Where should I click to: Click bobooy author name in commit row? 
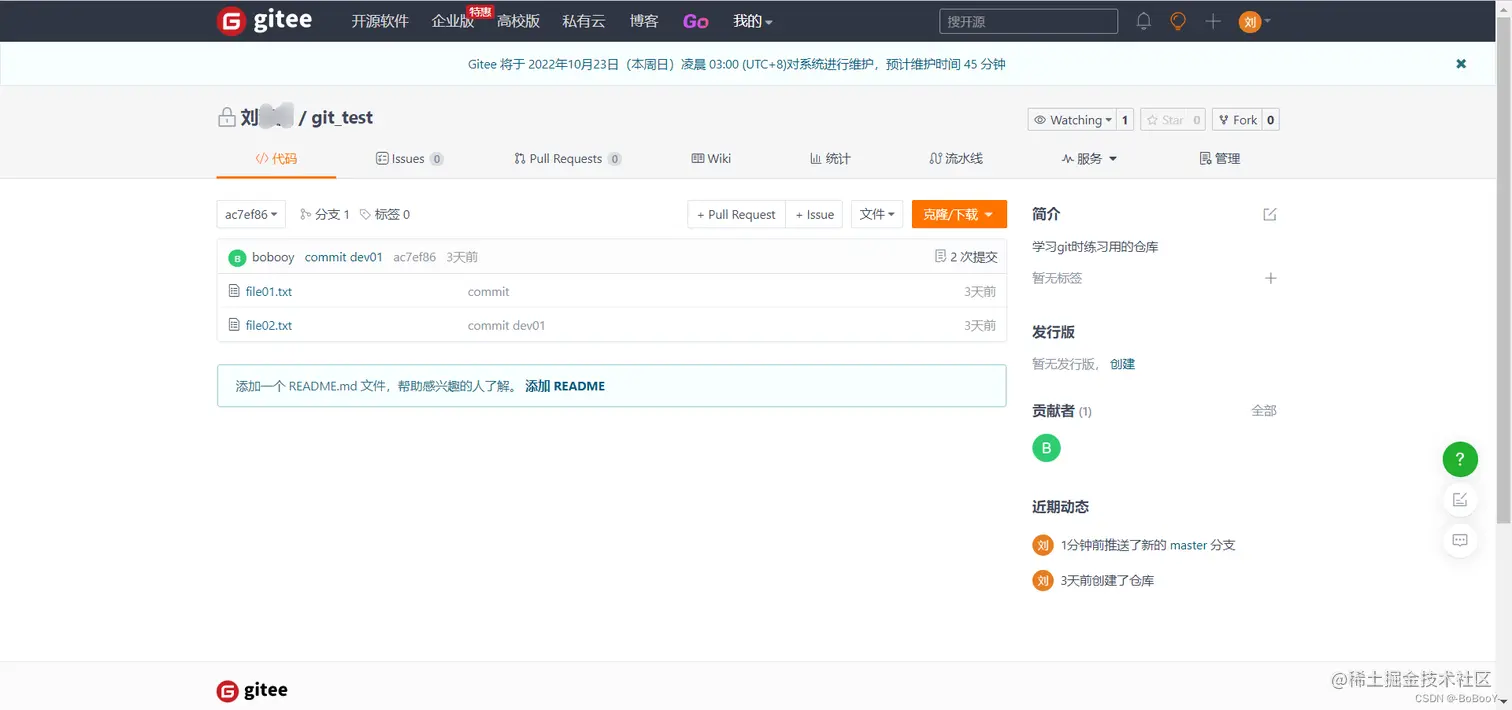(x=273, y=257)
